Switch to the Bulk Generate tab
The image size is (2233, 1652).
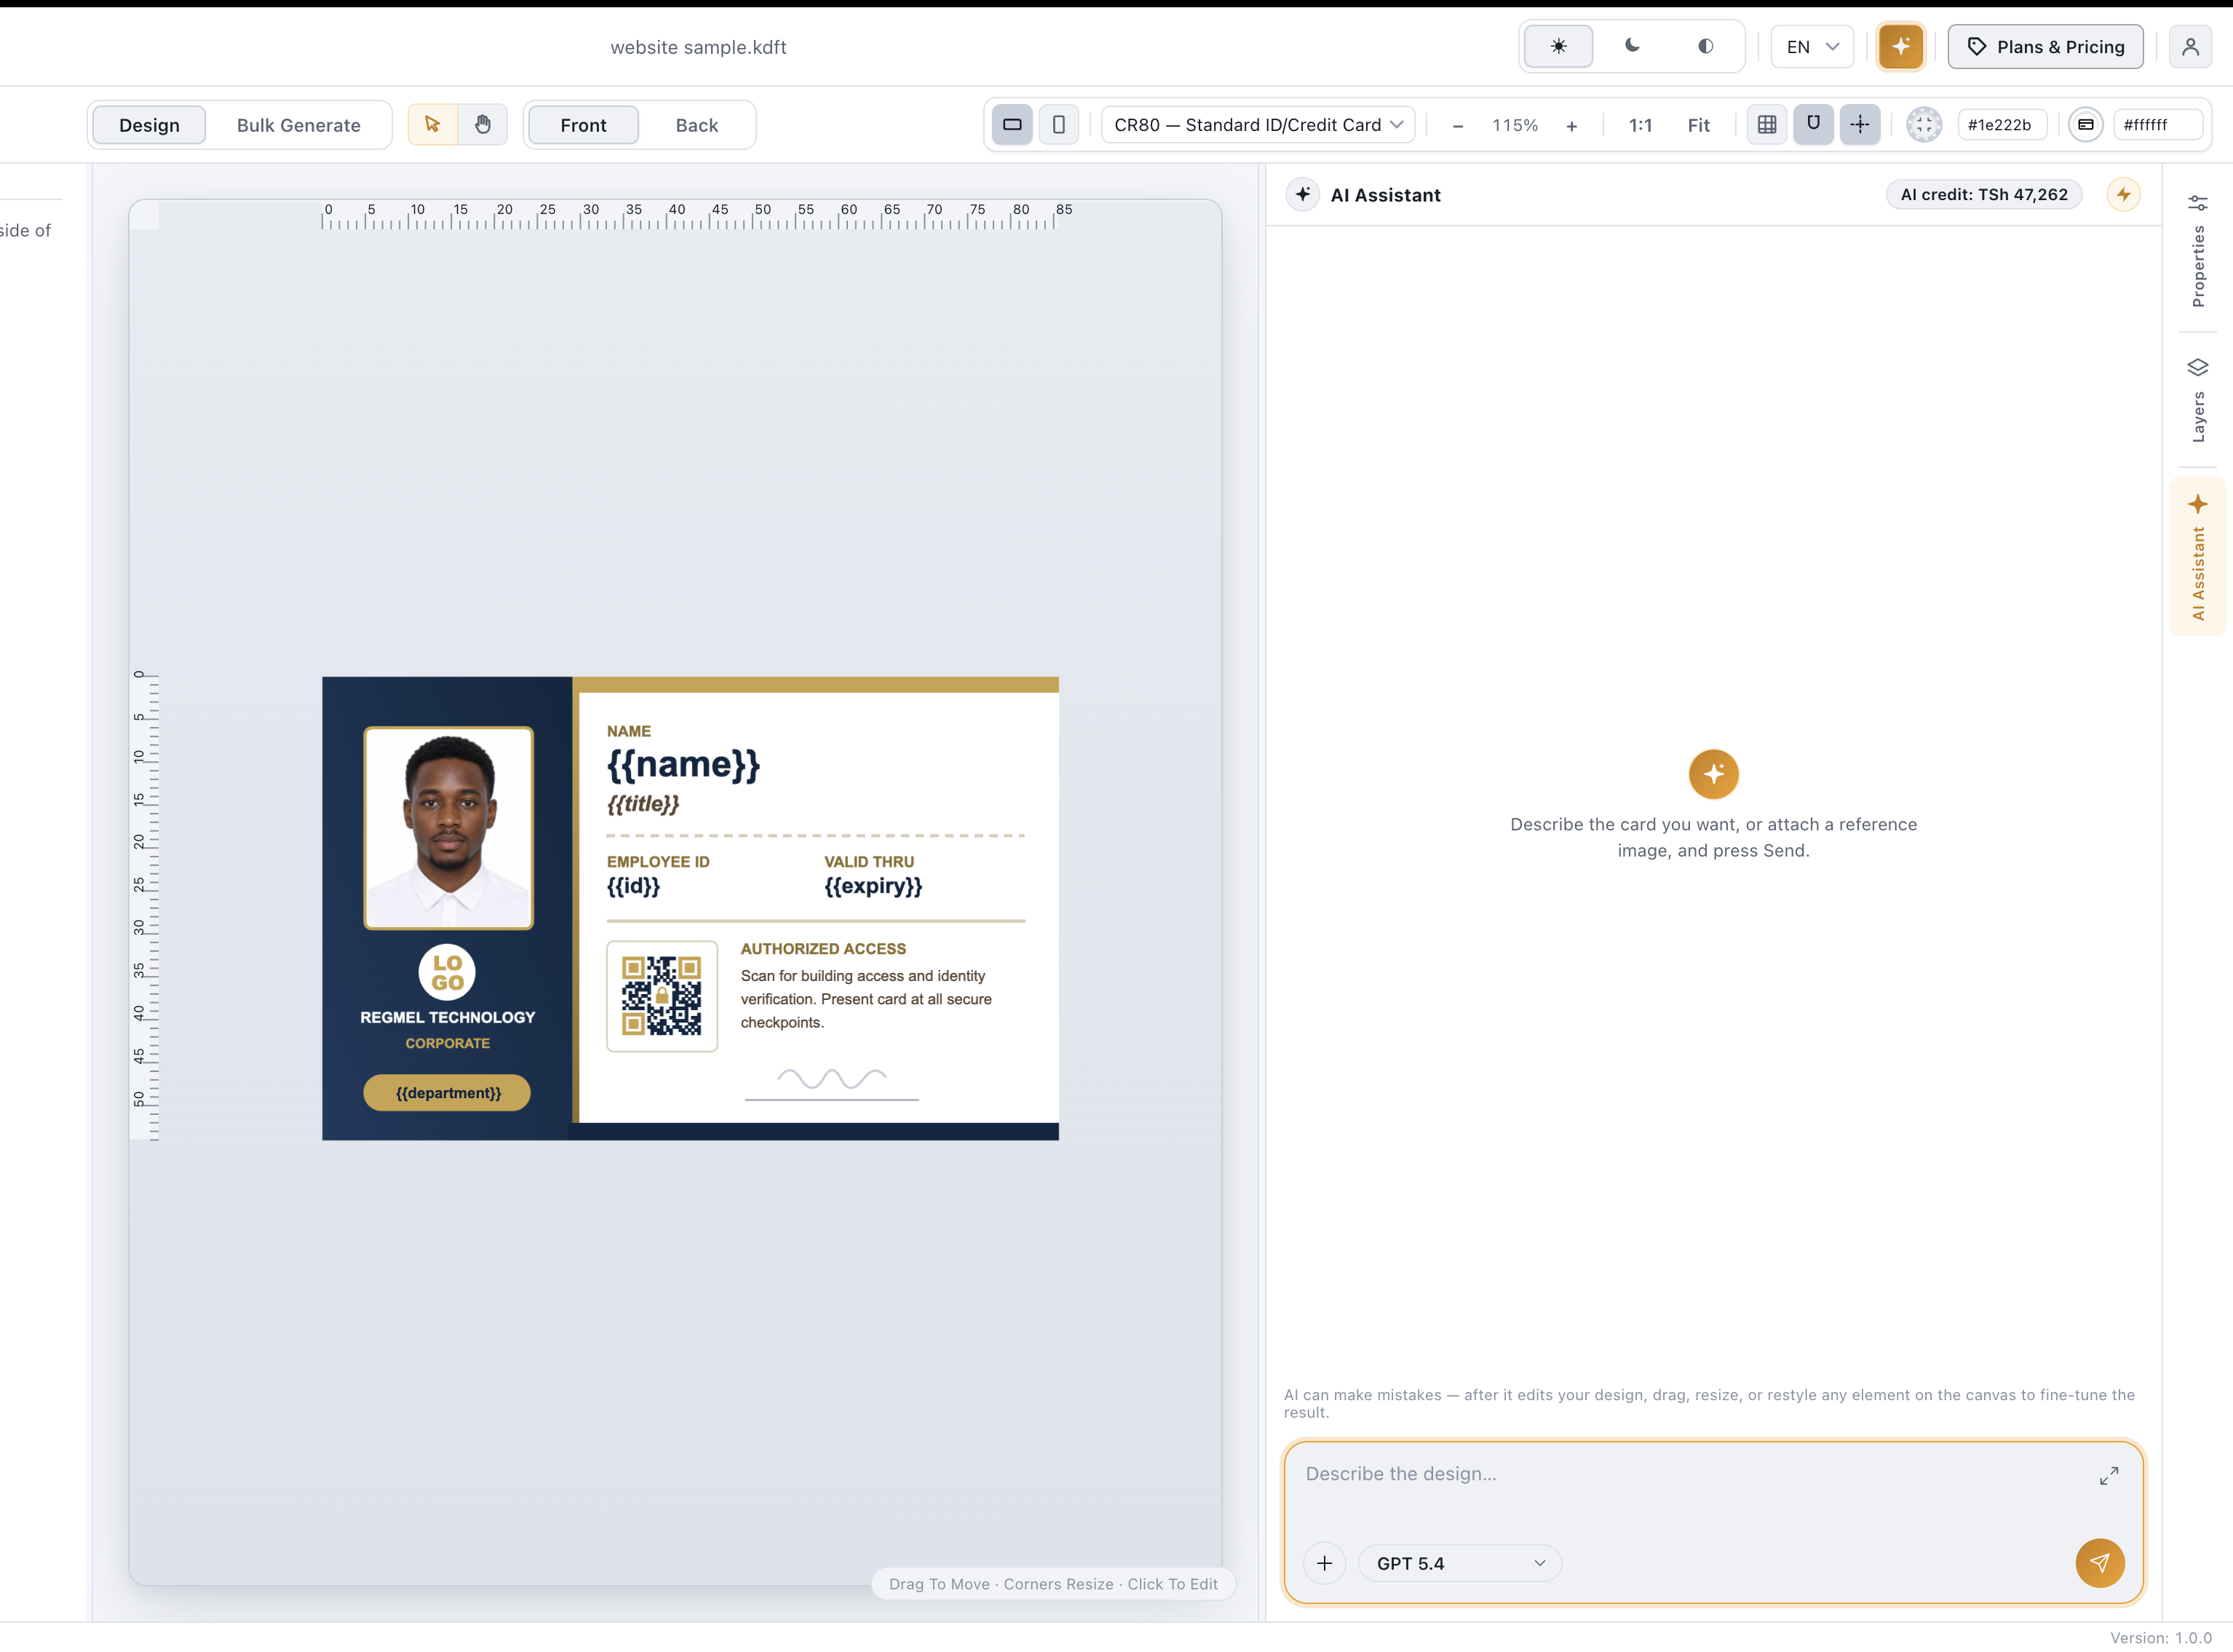click(x=298, y=125)
